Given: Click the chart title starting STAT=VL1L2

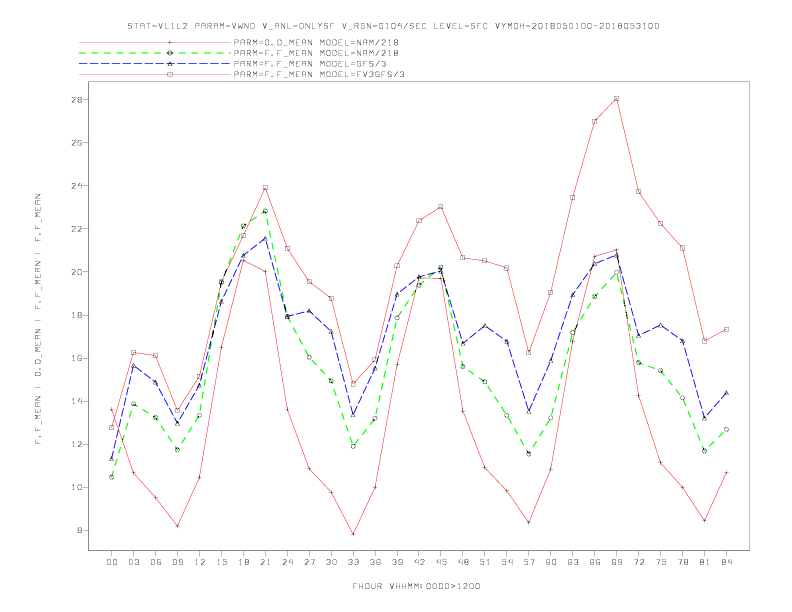Looking at the screenshot, I should (393, 26).
